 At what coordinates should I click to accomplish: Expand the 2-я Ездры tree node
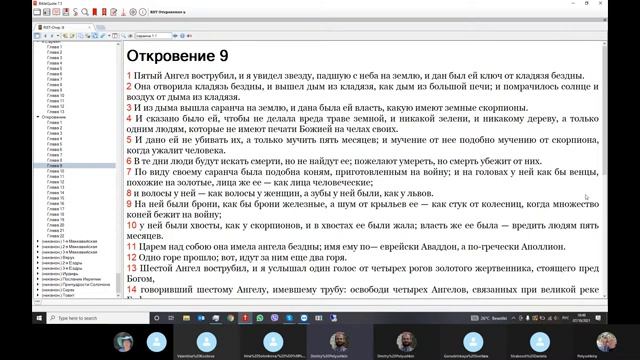[x=38, y=263]
